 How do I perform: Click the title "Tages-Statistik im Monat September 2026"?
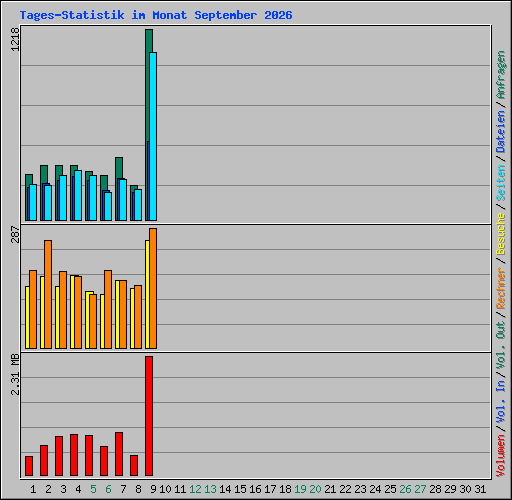(156, 15)
